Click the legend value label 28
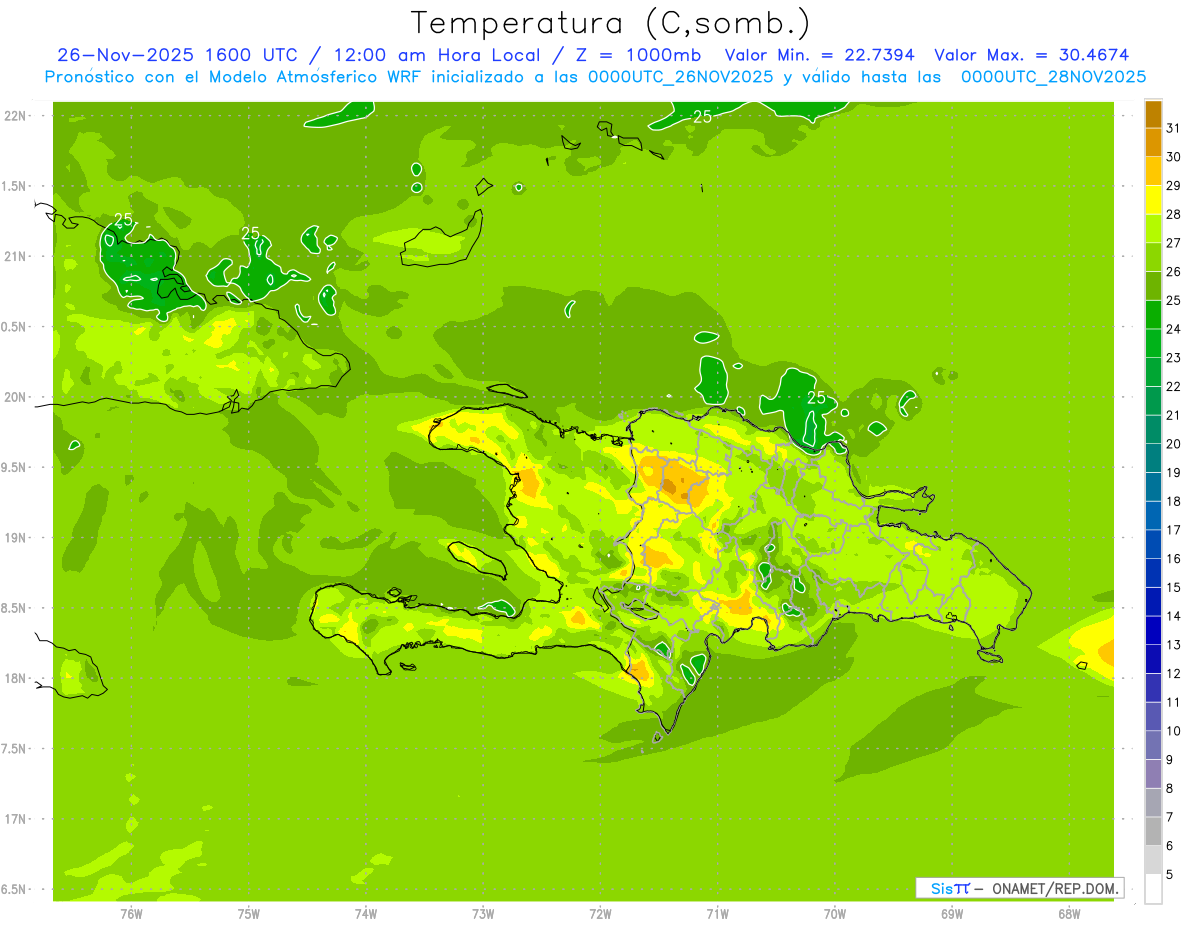 (1174, 214)
